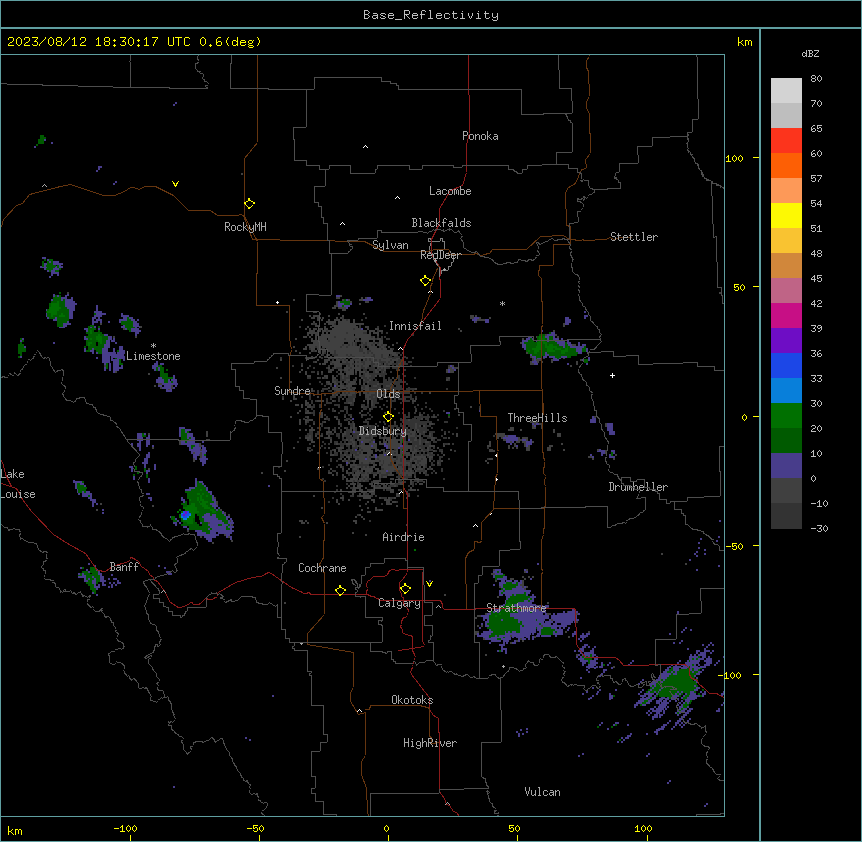This screenshot has width=862, height=842.
Task: Click the 2023/08/12 18:30:17 UTC timestamp
Action: pyautogui.click(x=98, y=42)
